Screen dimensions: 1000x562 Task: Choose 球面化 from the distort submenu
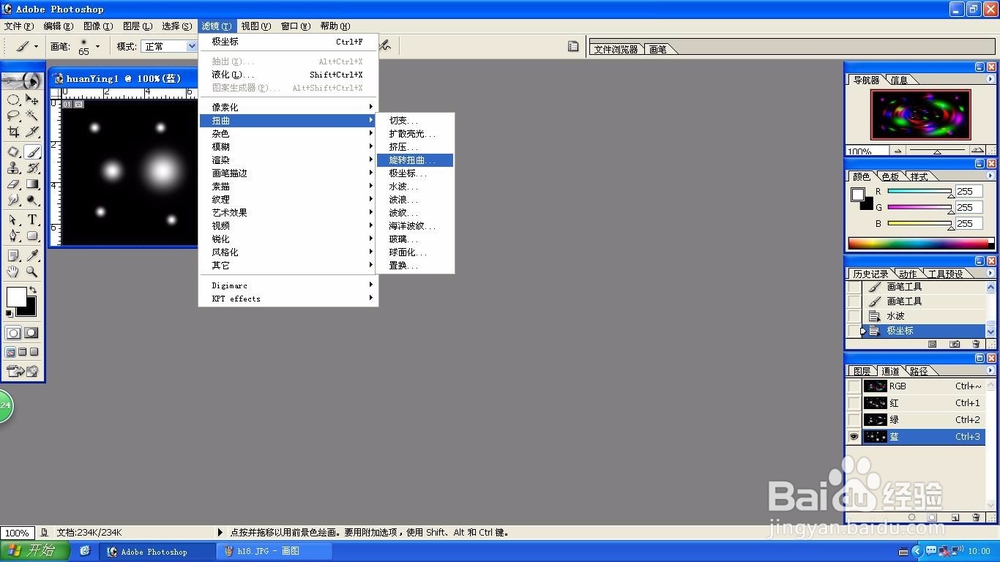pos(415,252)
